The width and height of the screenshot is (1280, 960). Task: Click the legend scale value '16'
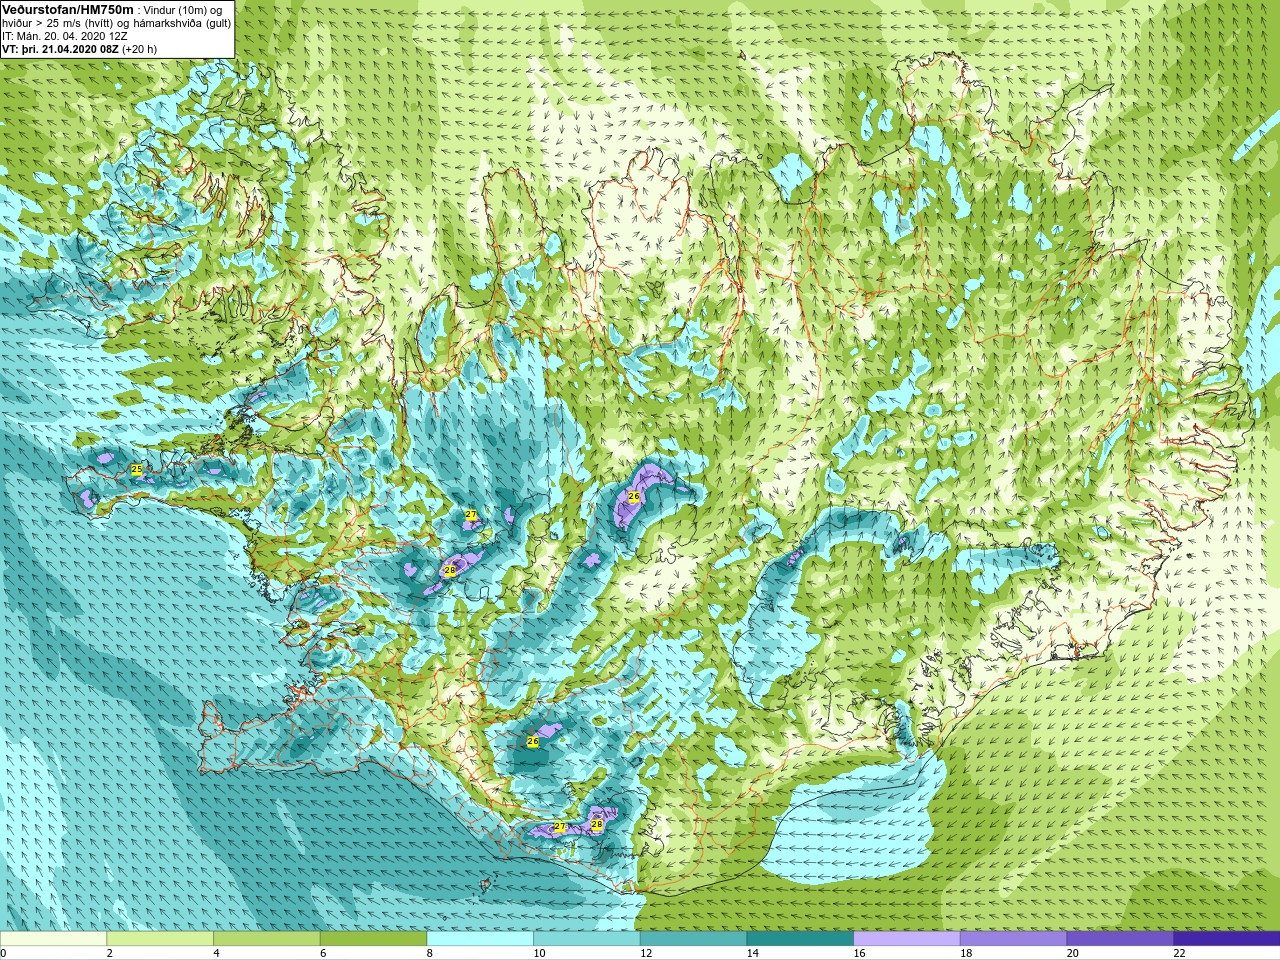[859, 953]
